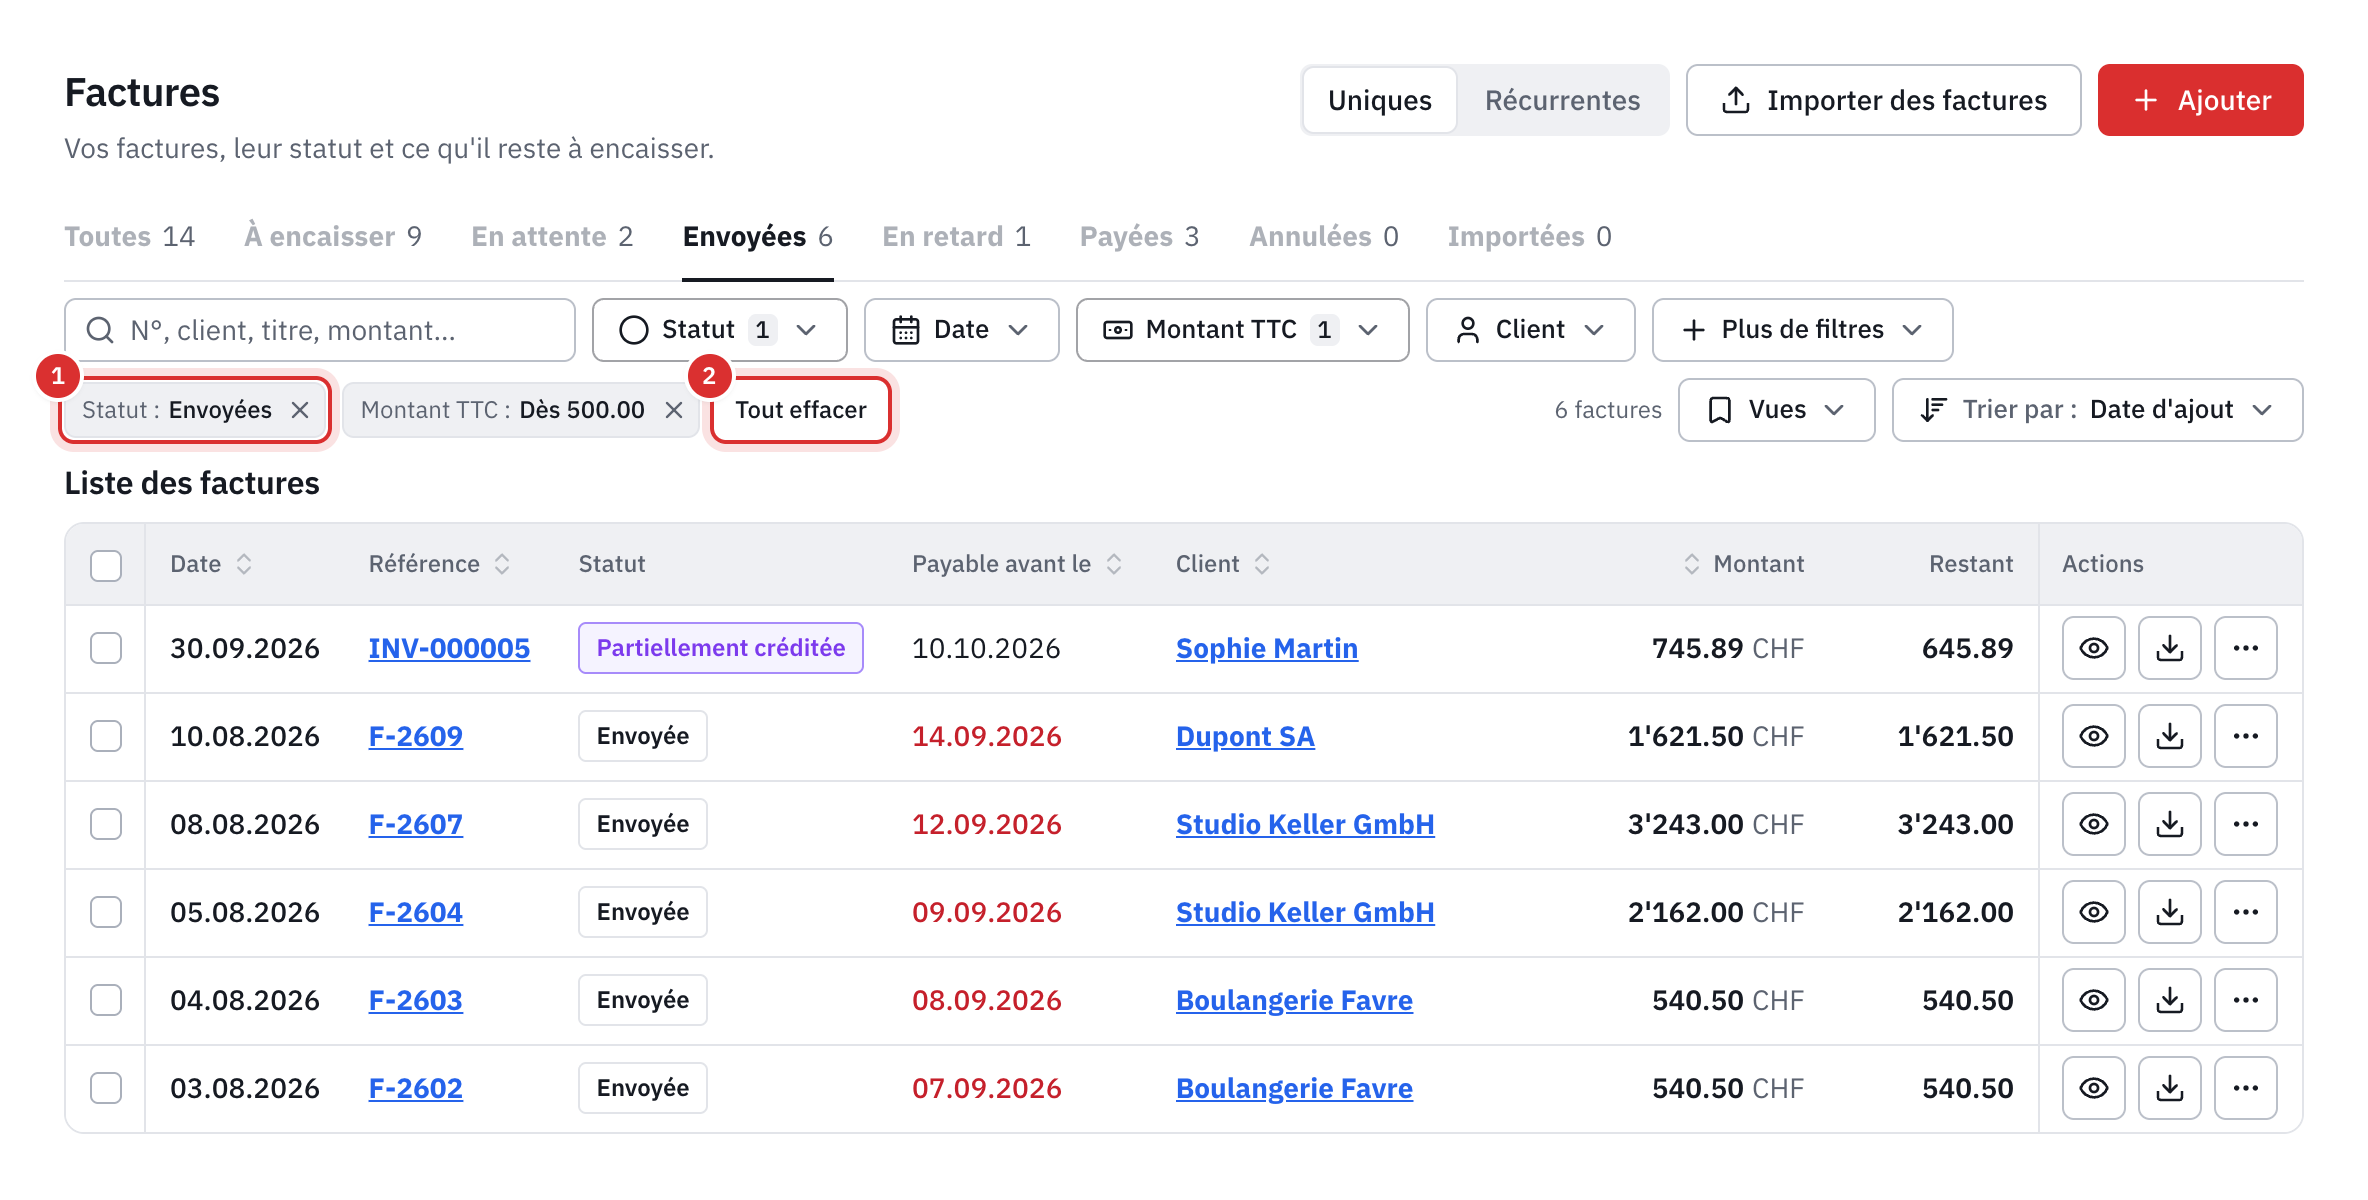Open the Vues dropdown
The height and width of the screenshot is (1200, 2368).
click(x=1776, y=410)
